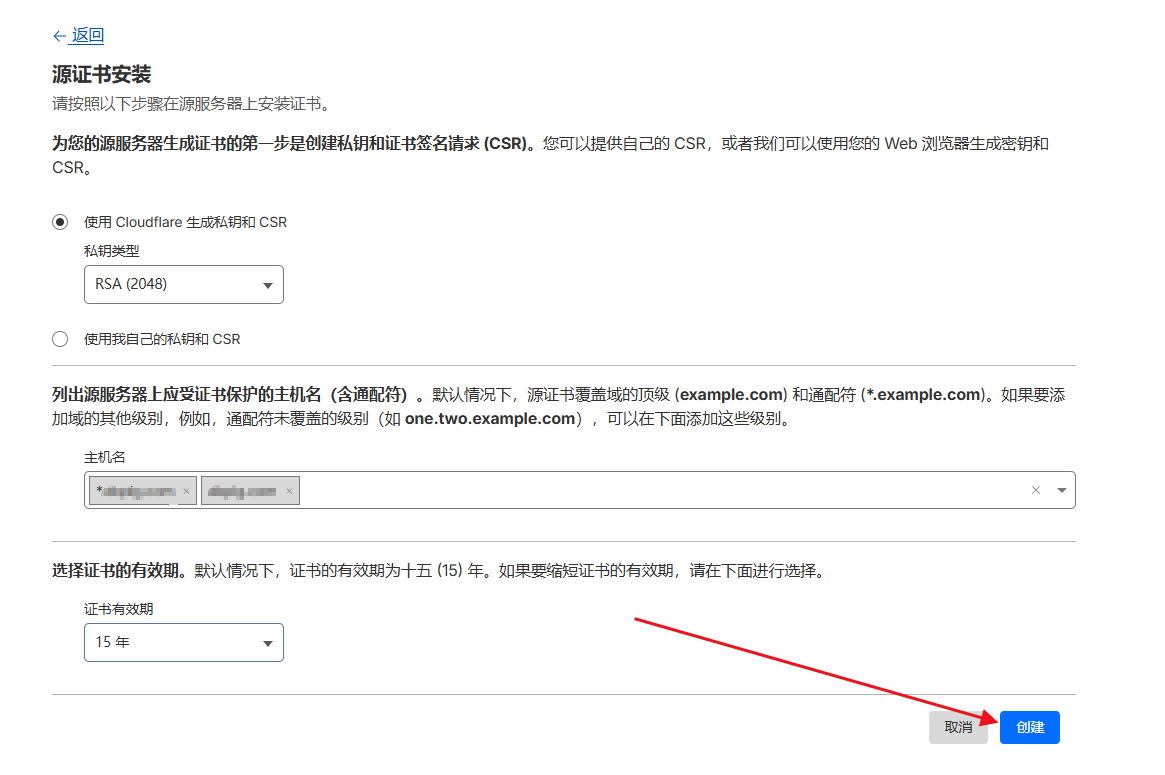Open the 证书有效期 dropdown showing 15 年

[183, 643]
